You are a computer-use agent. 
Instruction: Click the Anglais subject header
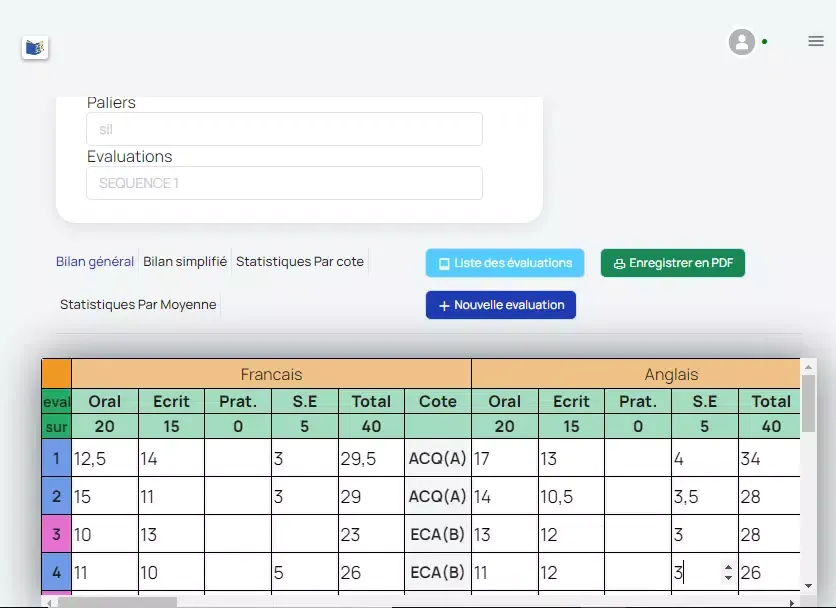pos(636,374)
